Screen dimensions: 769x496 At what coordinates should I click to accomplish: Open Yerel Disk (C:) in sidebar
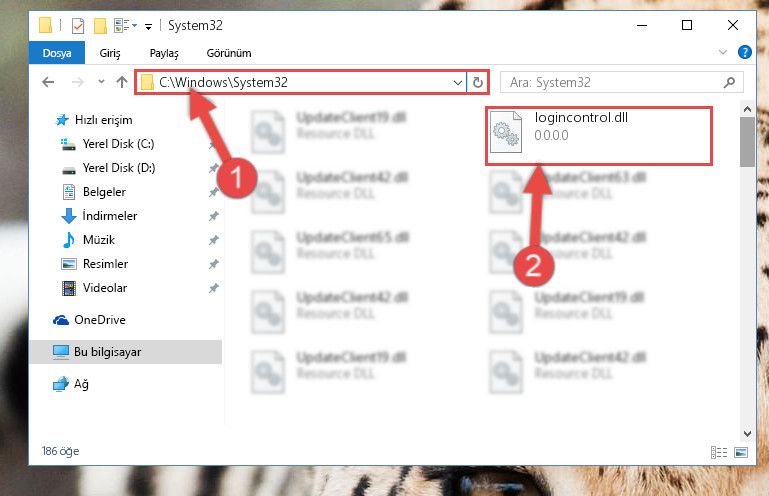click(118, 144)
